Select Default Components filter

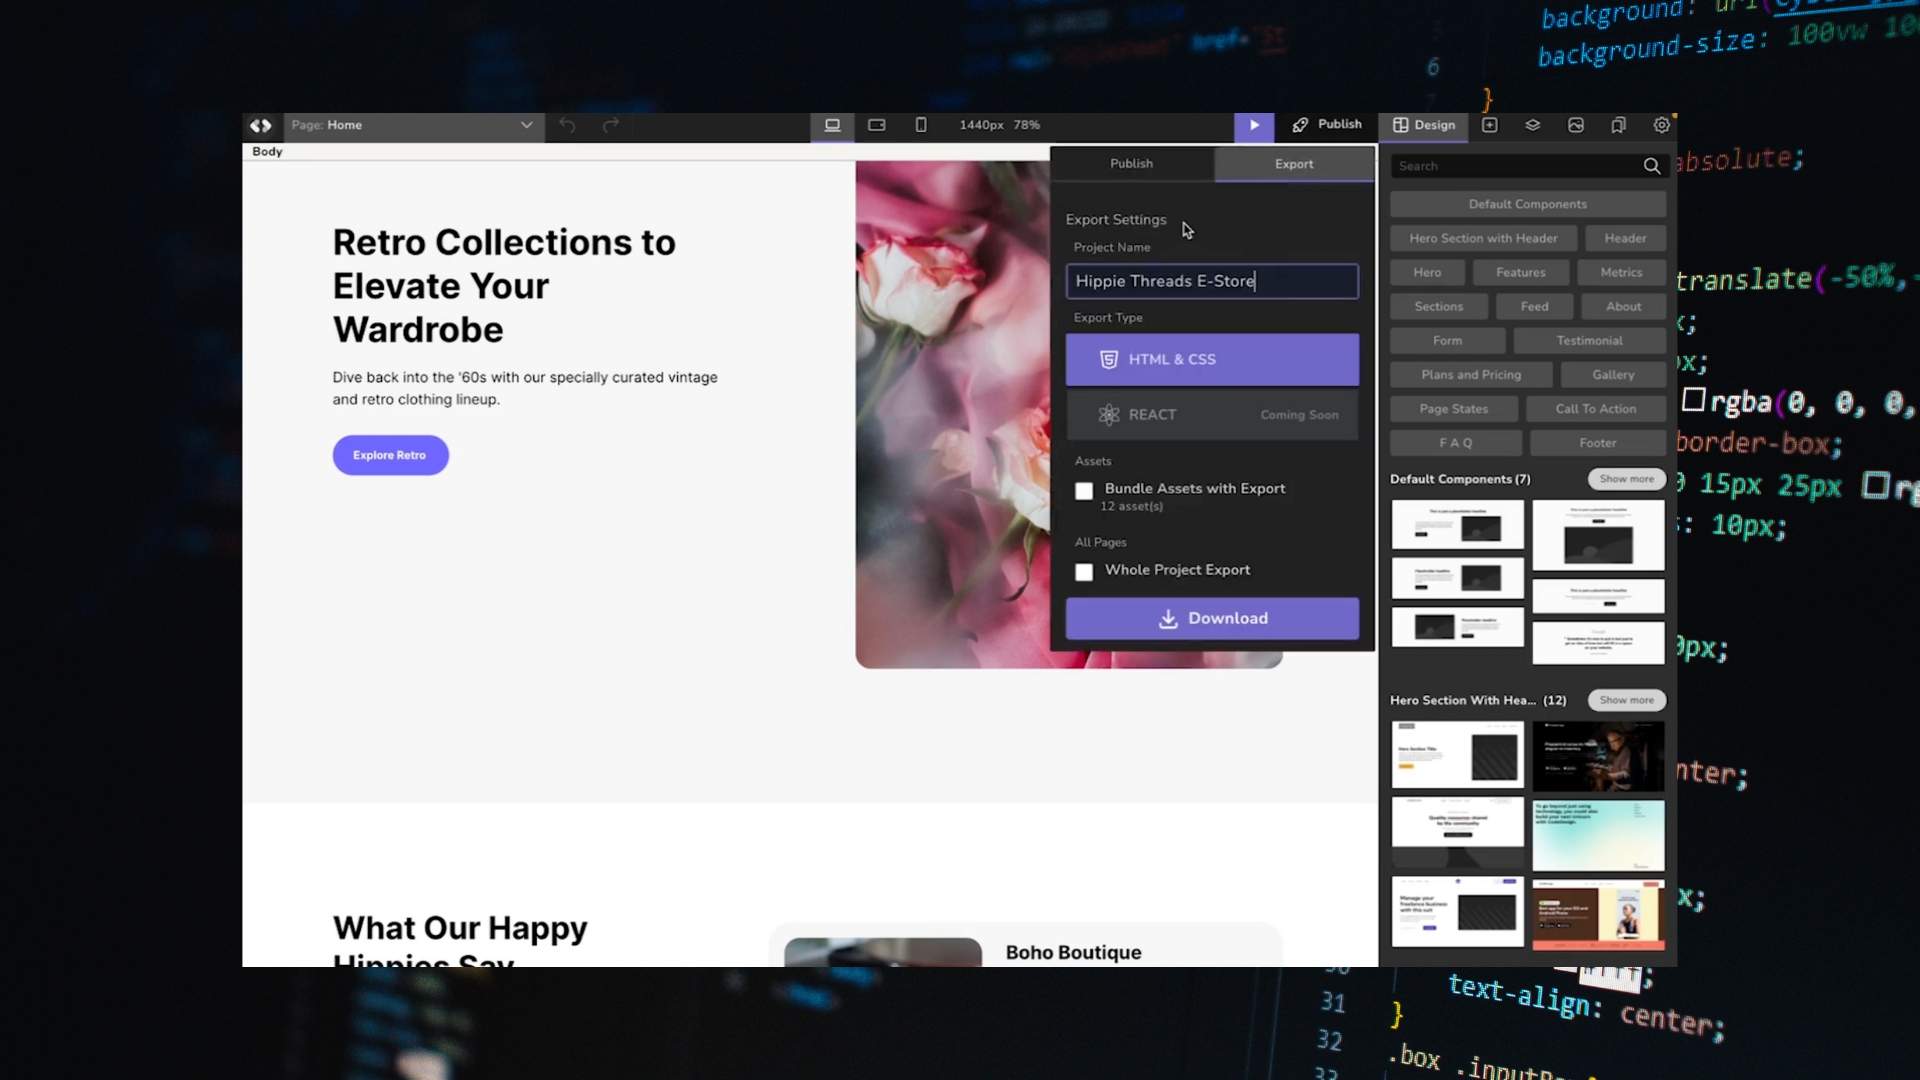[x=1528, y=204]
